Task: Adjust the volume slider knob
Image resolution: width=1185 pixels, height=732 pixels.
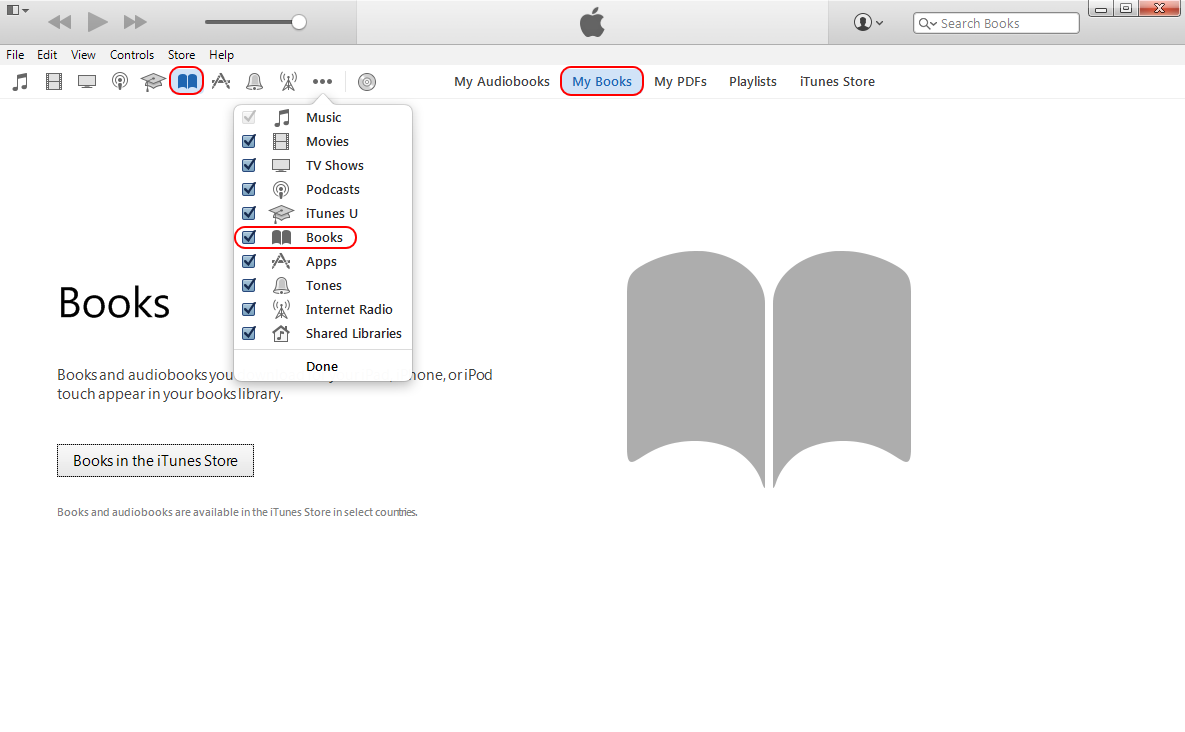Action: 299,22
